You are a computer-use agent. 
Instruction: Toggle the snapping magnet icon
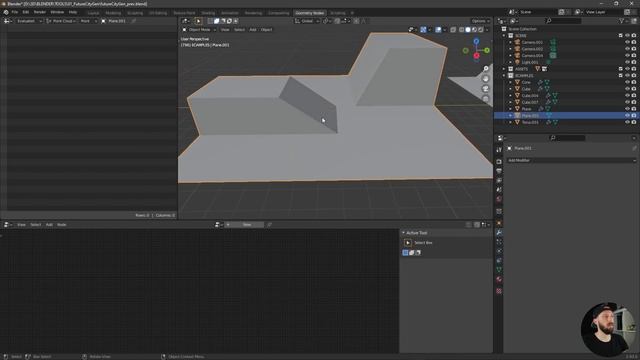pos(337,21)
